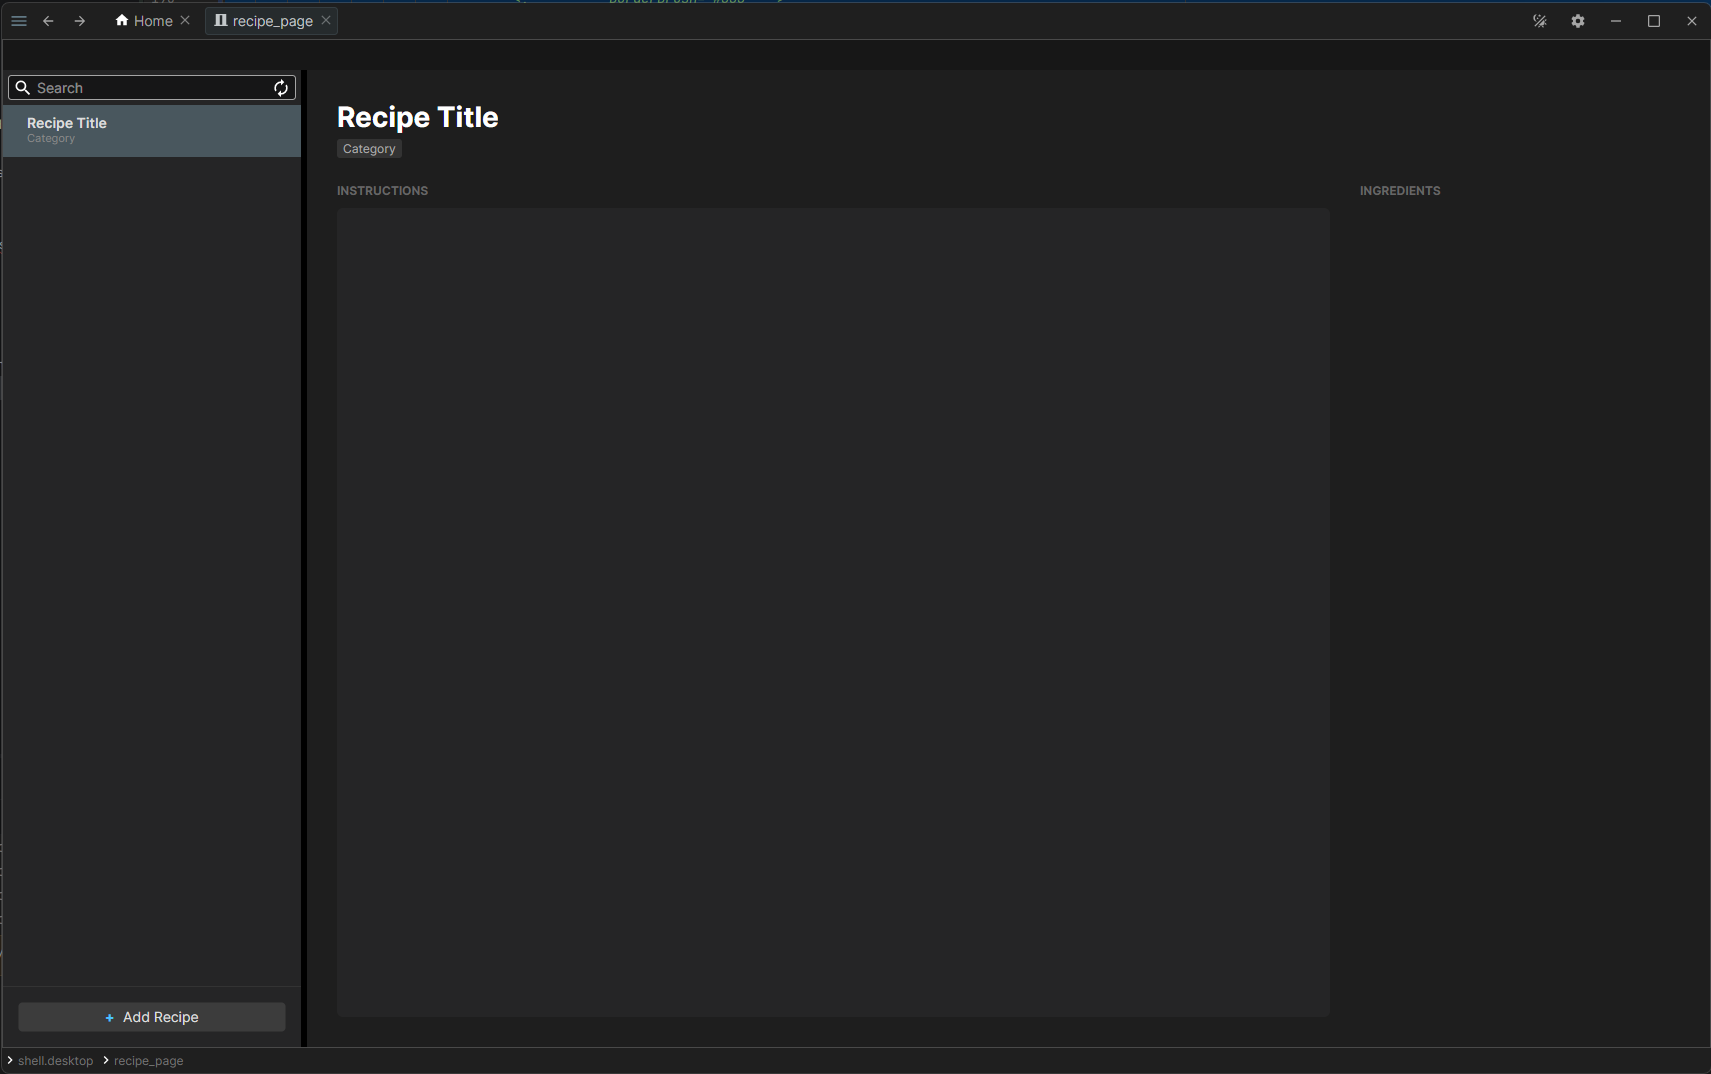Select the recipe_page tab
The height and width of the screenshot is (1074, 1711).
click(x=270, y=20)
